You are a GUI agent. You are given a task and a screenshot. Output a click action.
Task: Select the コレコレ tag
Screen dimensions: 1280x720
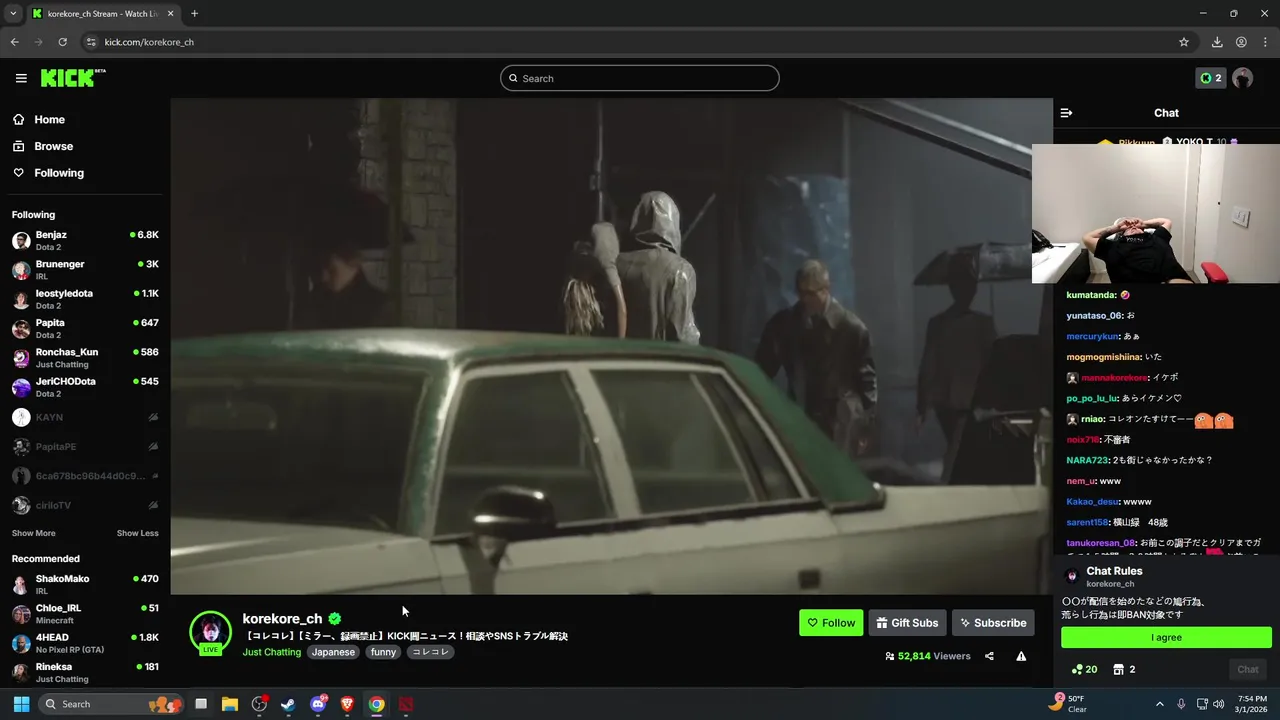(430, 652)
